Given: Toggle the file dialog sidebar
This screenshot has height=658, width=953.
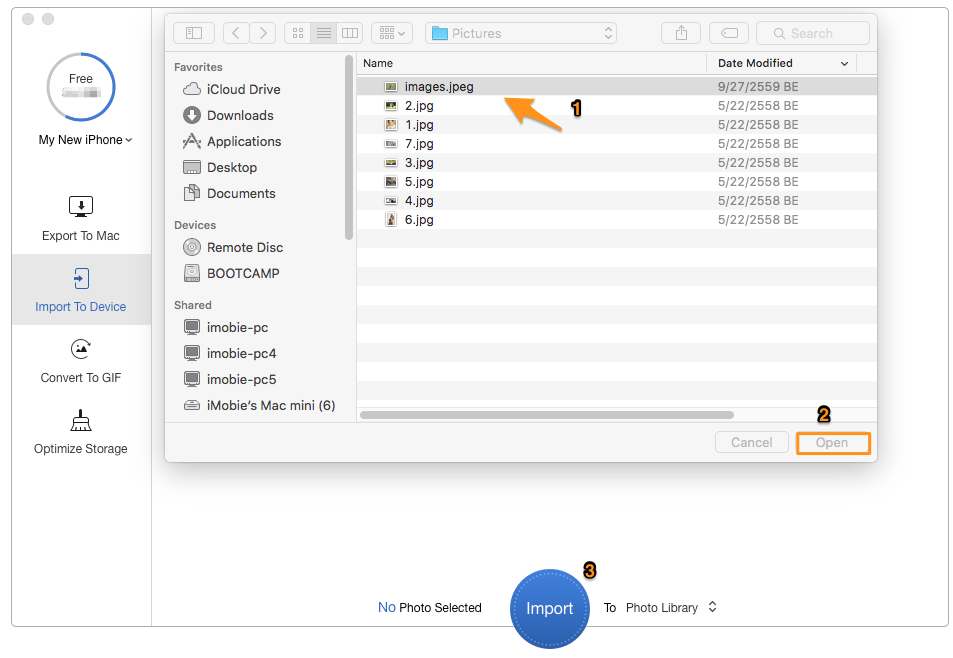Looking at the screenshot, I should point(194,33).
